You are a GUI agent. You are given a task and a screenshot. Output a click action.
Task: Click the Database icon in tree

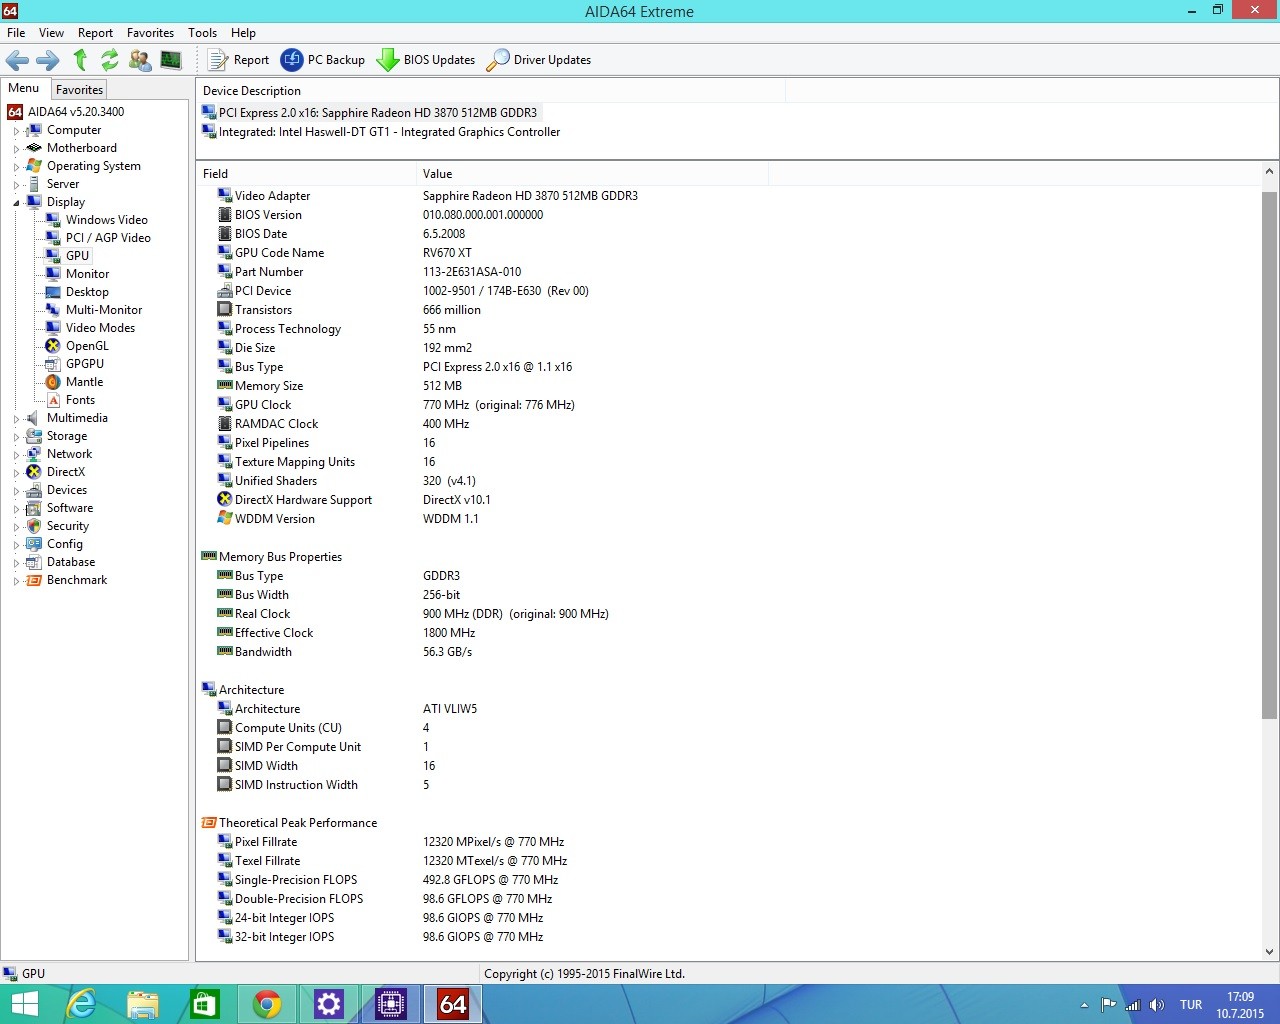(34, 562)
